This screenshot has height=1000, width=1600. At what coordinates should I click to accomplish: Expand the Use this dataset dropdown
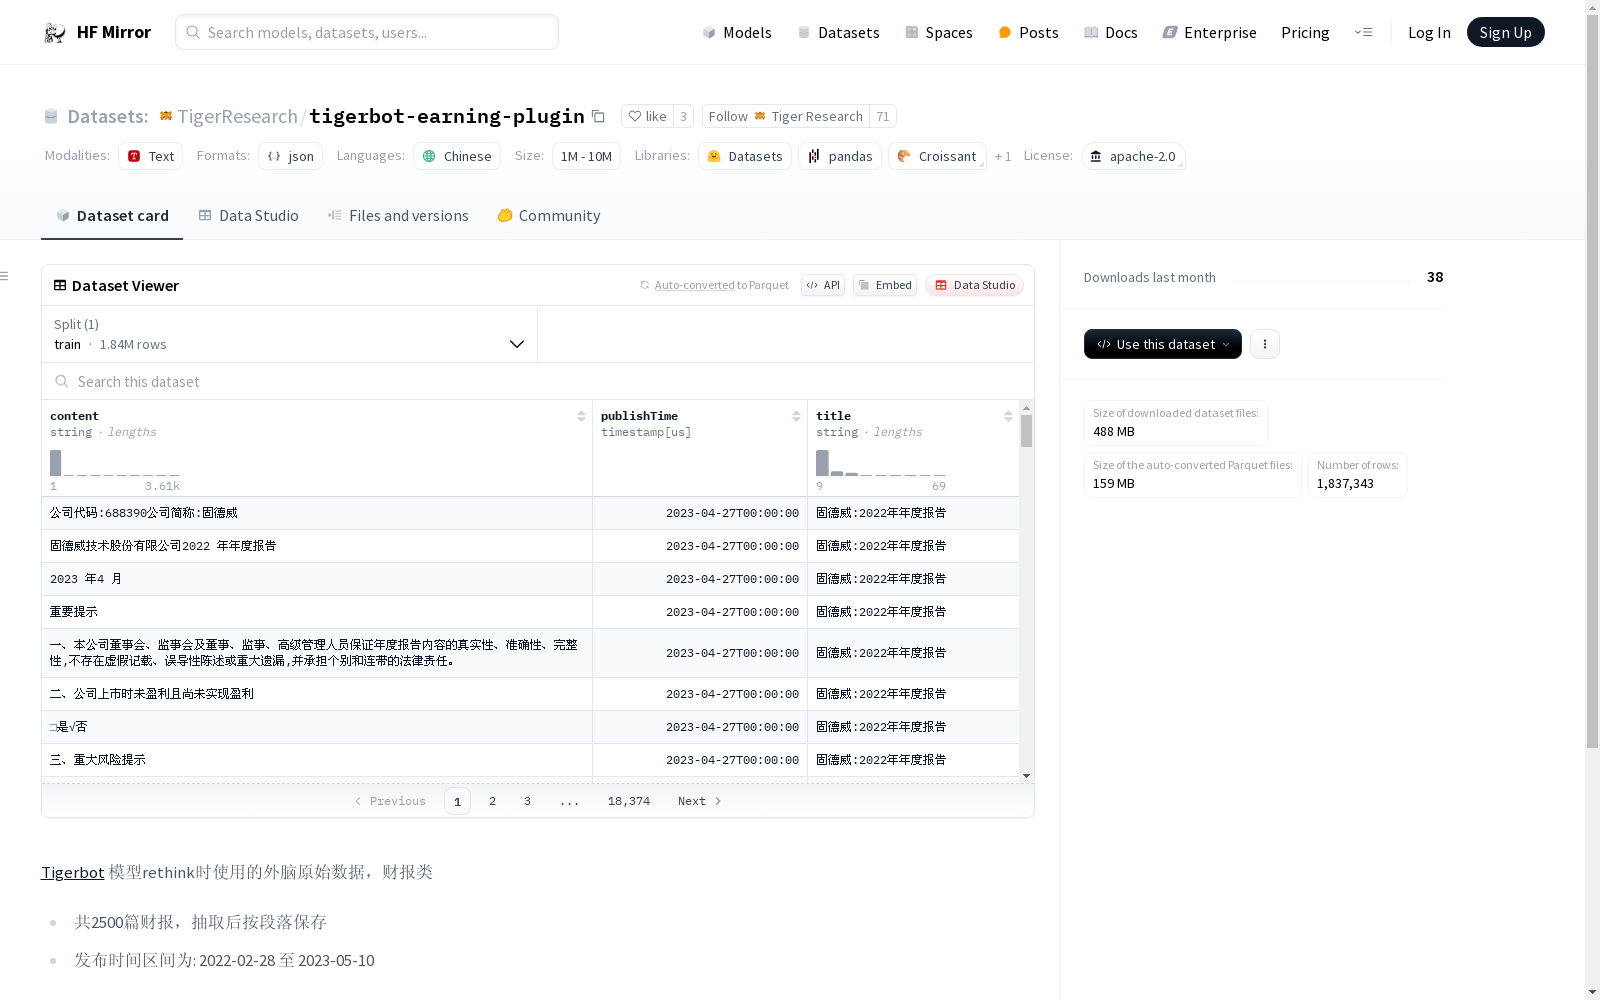[1163, 344]
